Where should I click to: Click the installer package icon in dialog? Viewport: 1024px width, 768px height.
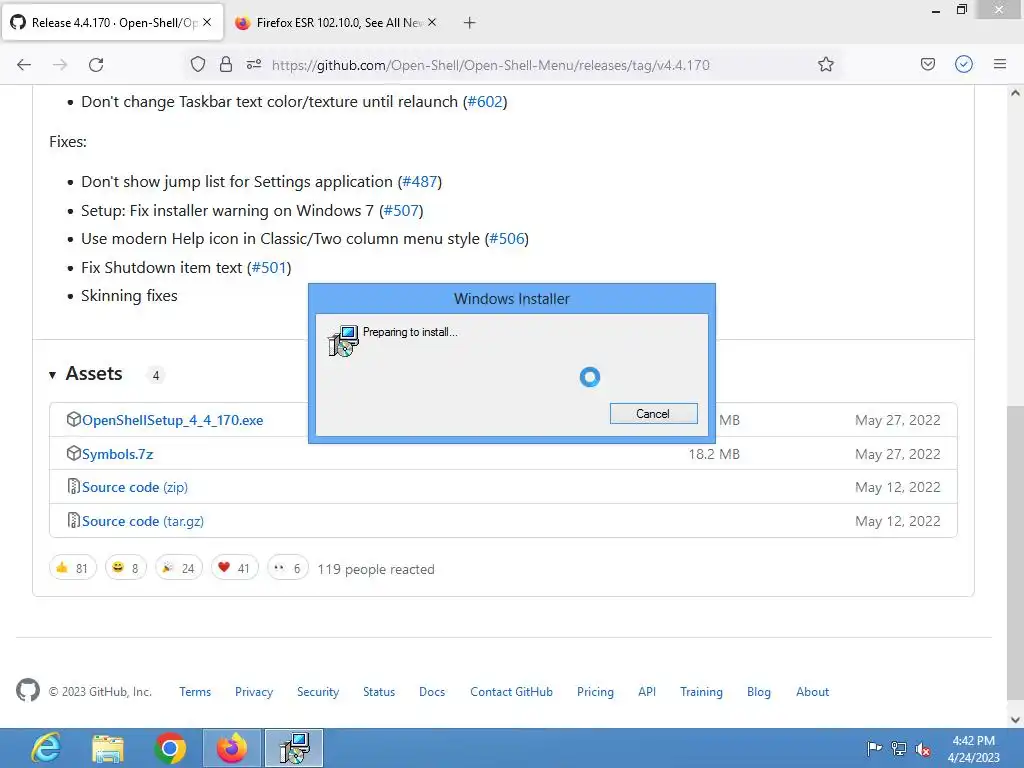click(344, 340)
